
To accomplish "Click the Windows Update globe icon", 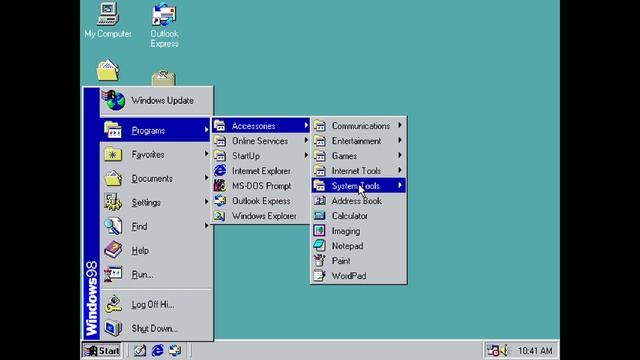I will (x=114, y=100).
